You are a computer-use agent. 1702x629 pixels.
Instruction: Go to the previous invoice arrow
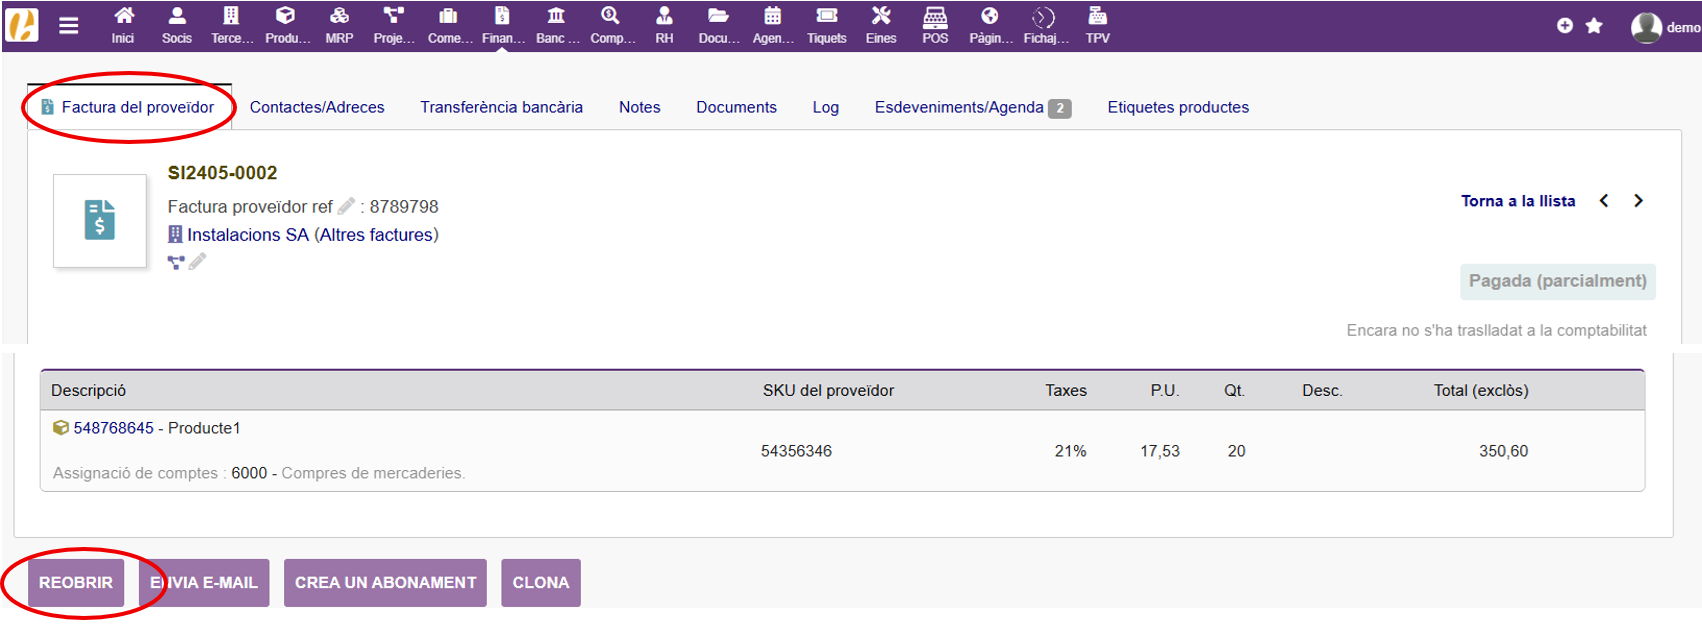pos(1604,201)
